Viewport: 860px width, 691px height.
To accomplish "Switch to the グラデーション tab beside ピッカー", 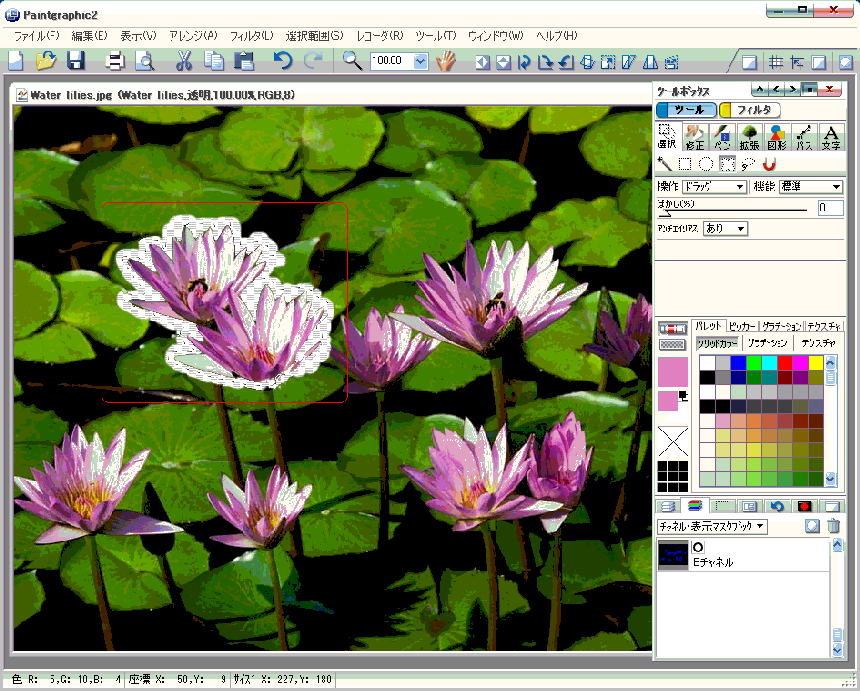I will pyautogui.click(x=782, y=326).
